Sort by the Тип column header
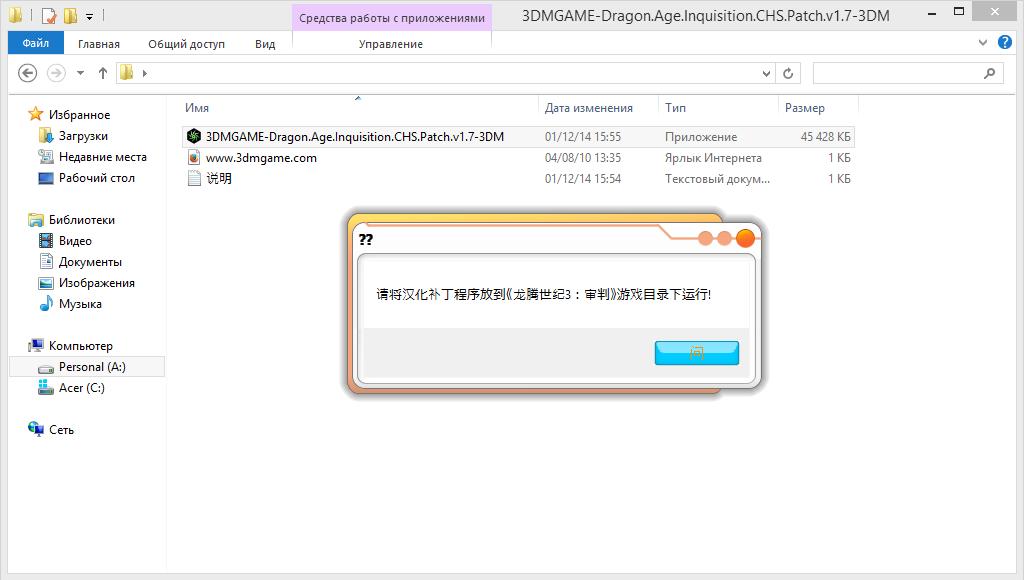 [675, 108]
